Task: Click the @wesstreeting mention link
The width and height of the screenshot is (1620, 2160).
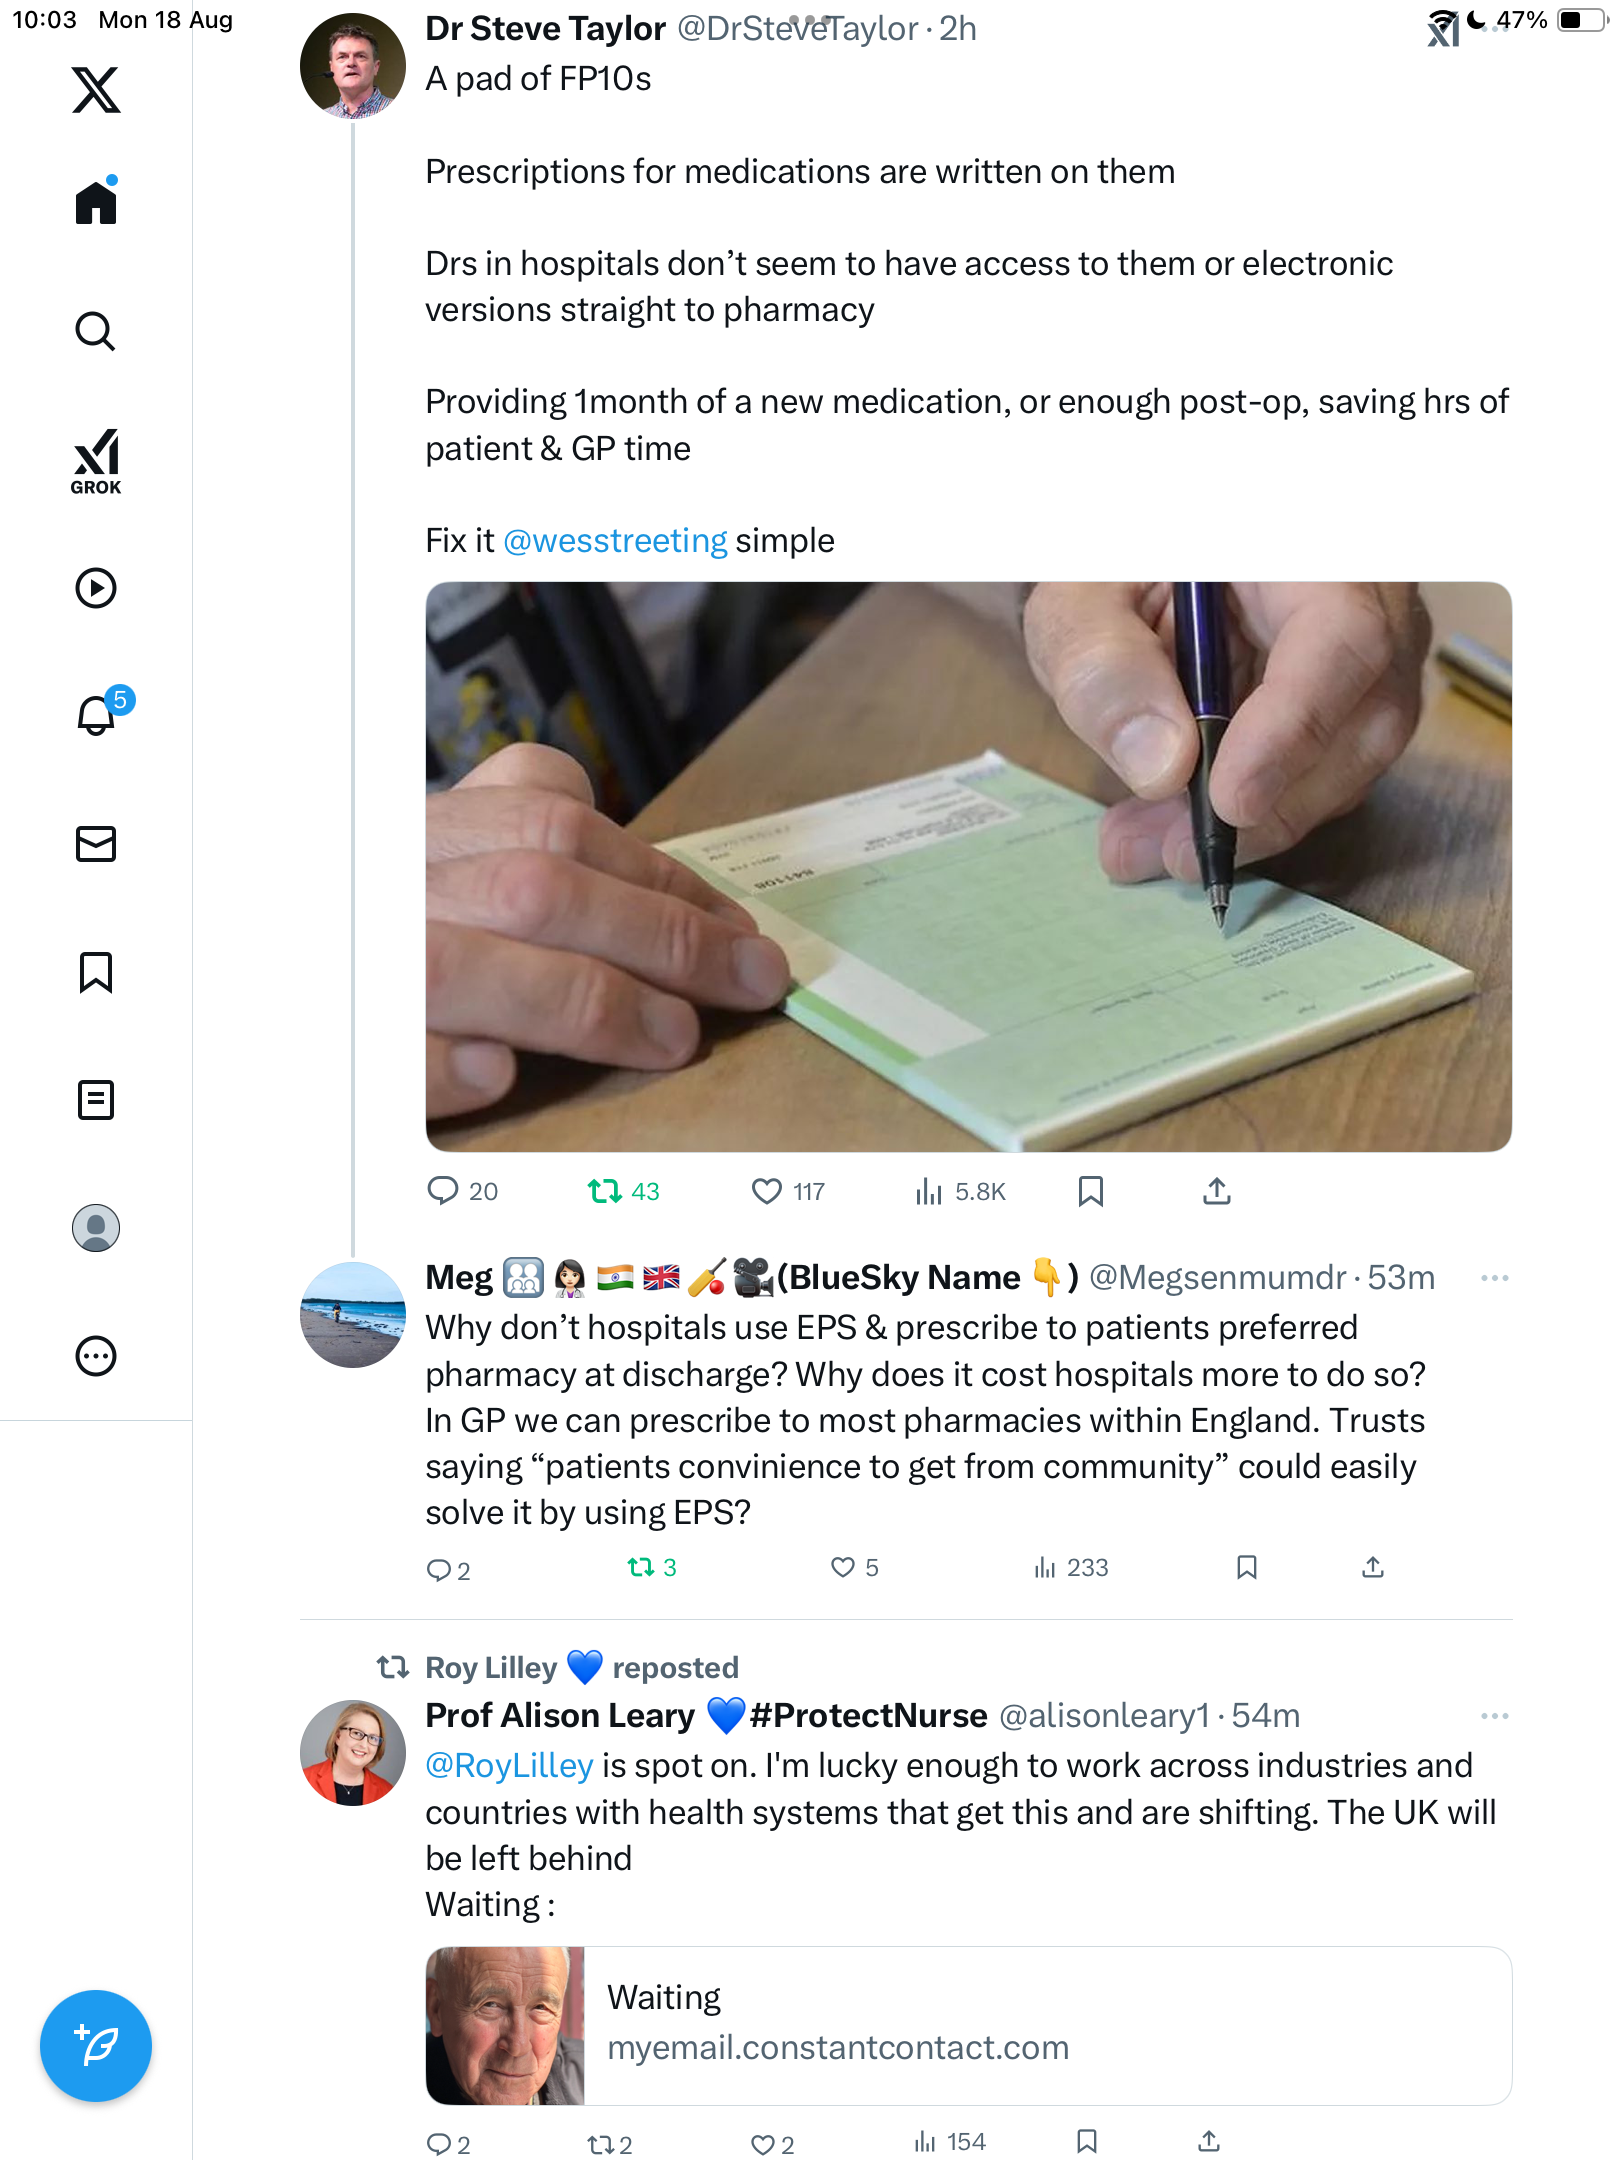Action: [615, 541]
